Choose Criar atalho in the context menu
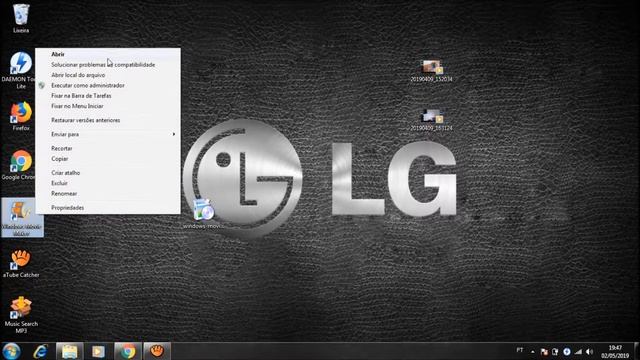The height and width of the screenshot is (360, 640). [108, 173]
